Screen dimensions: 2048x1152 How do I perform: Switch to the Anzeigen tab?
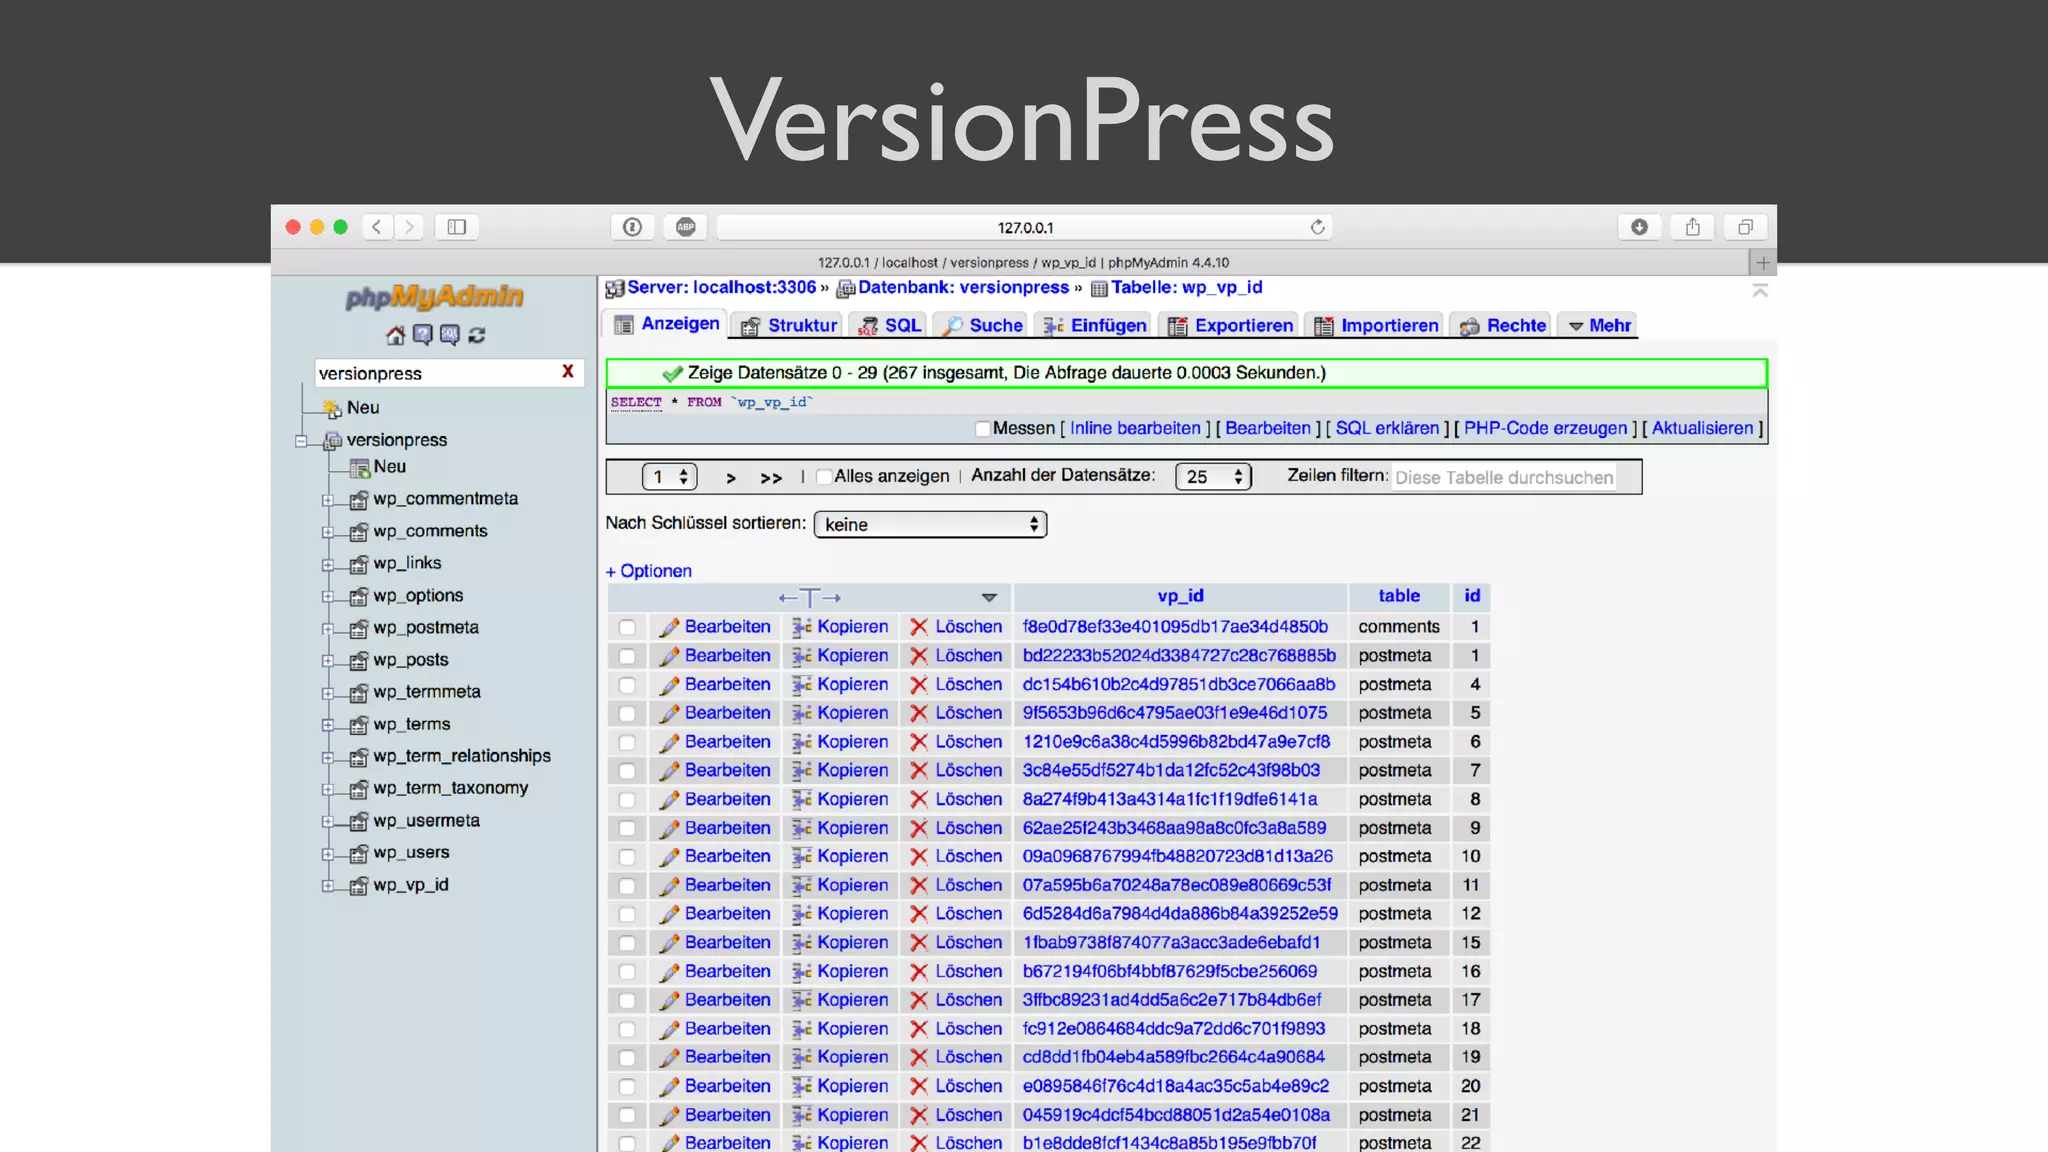tap(667, 324)
